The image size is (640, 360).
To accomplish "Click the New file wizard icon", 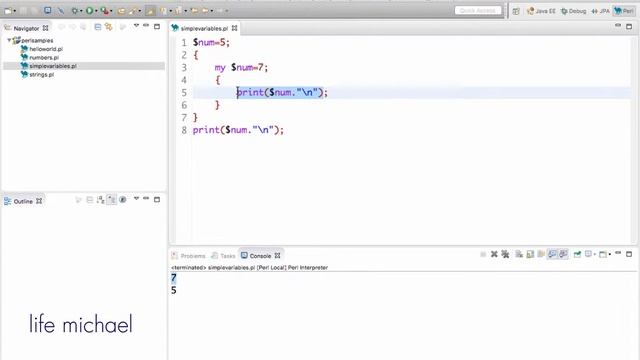I will coord(8,11).
